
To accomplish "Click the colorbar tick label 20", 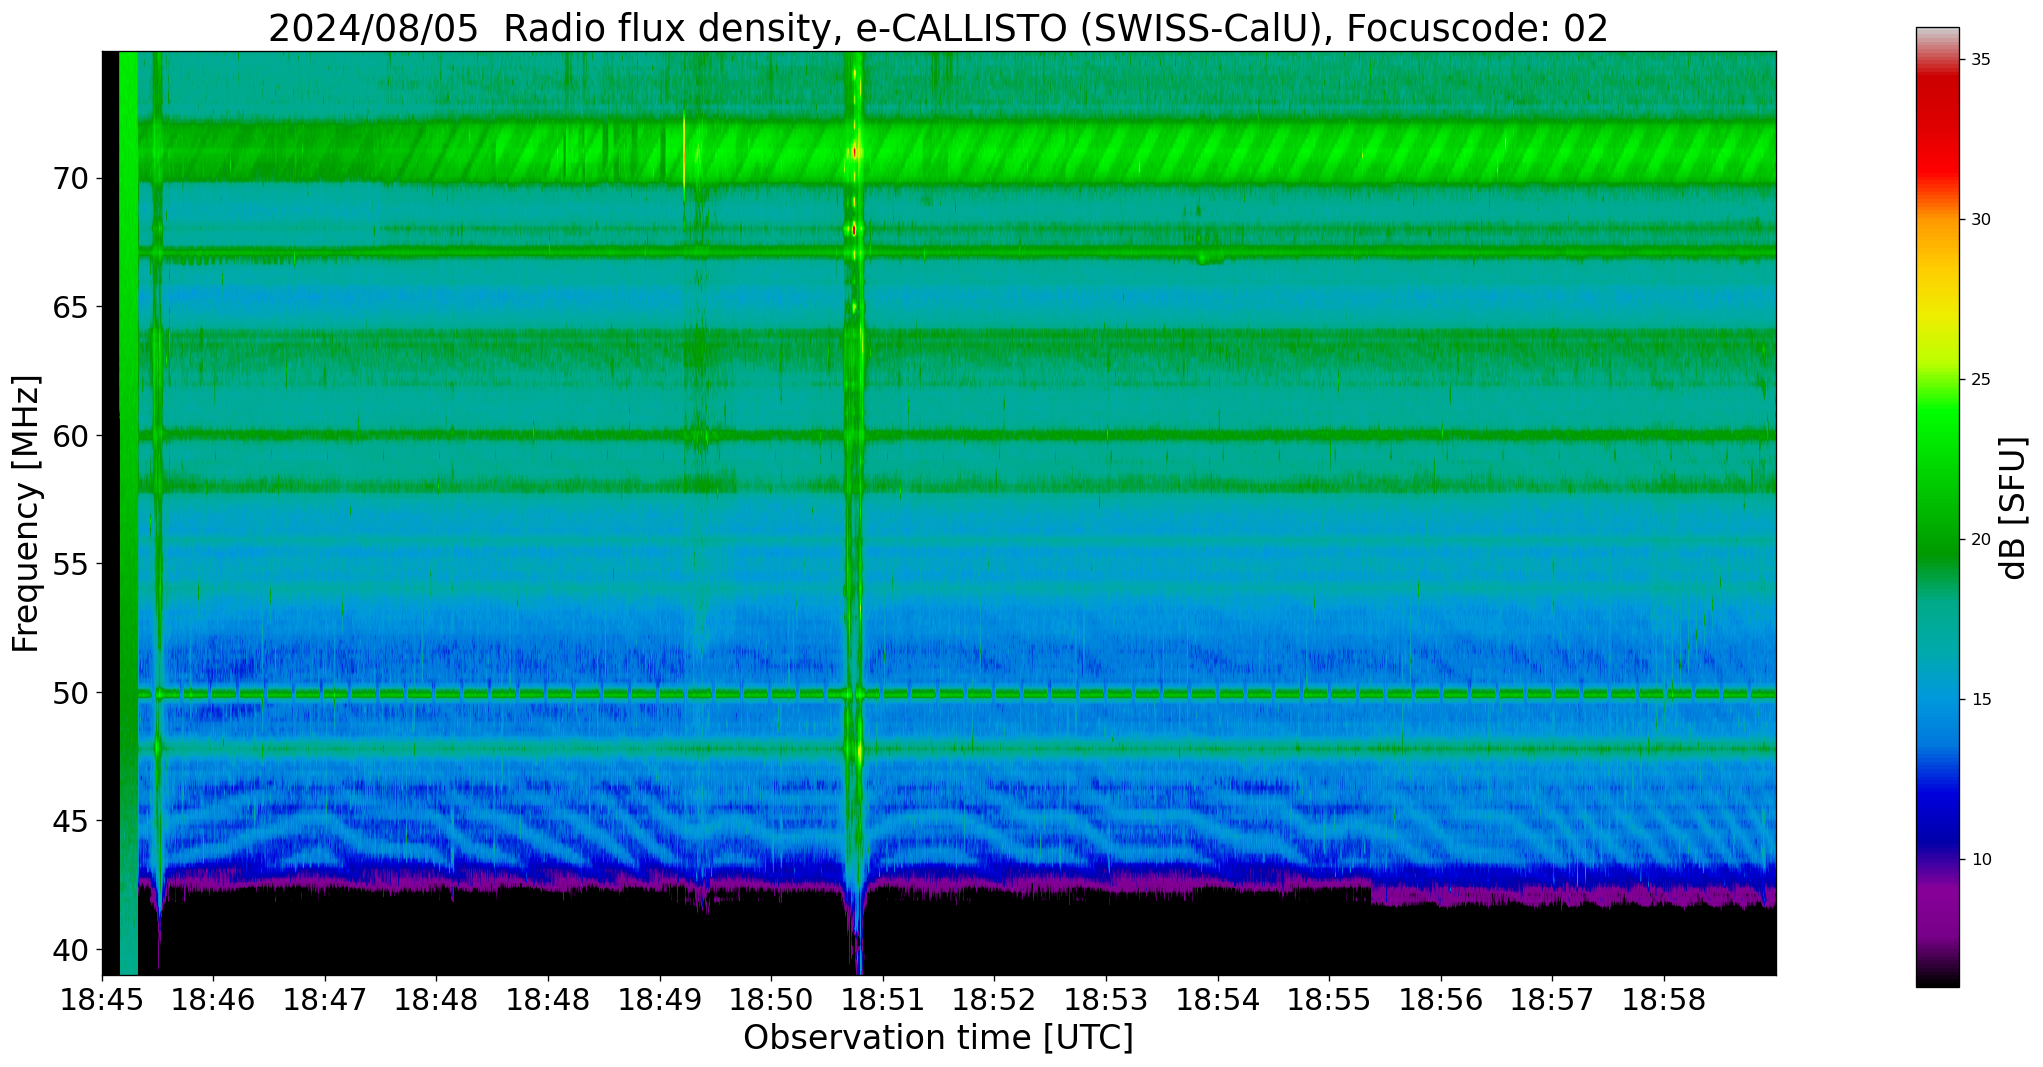I will click(x=1981, y=540).
